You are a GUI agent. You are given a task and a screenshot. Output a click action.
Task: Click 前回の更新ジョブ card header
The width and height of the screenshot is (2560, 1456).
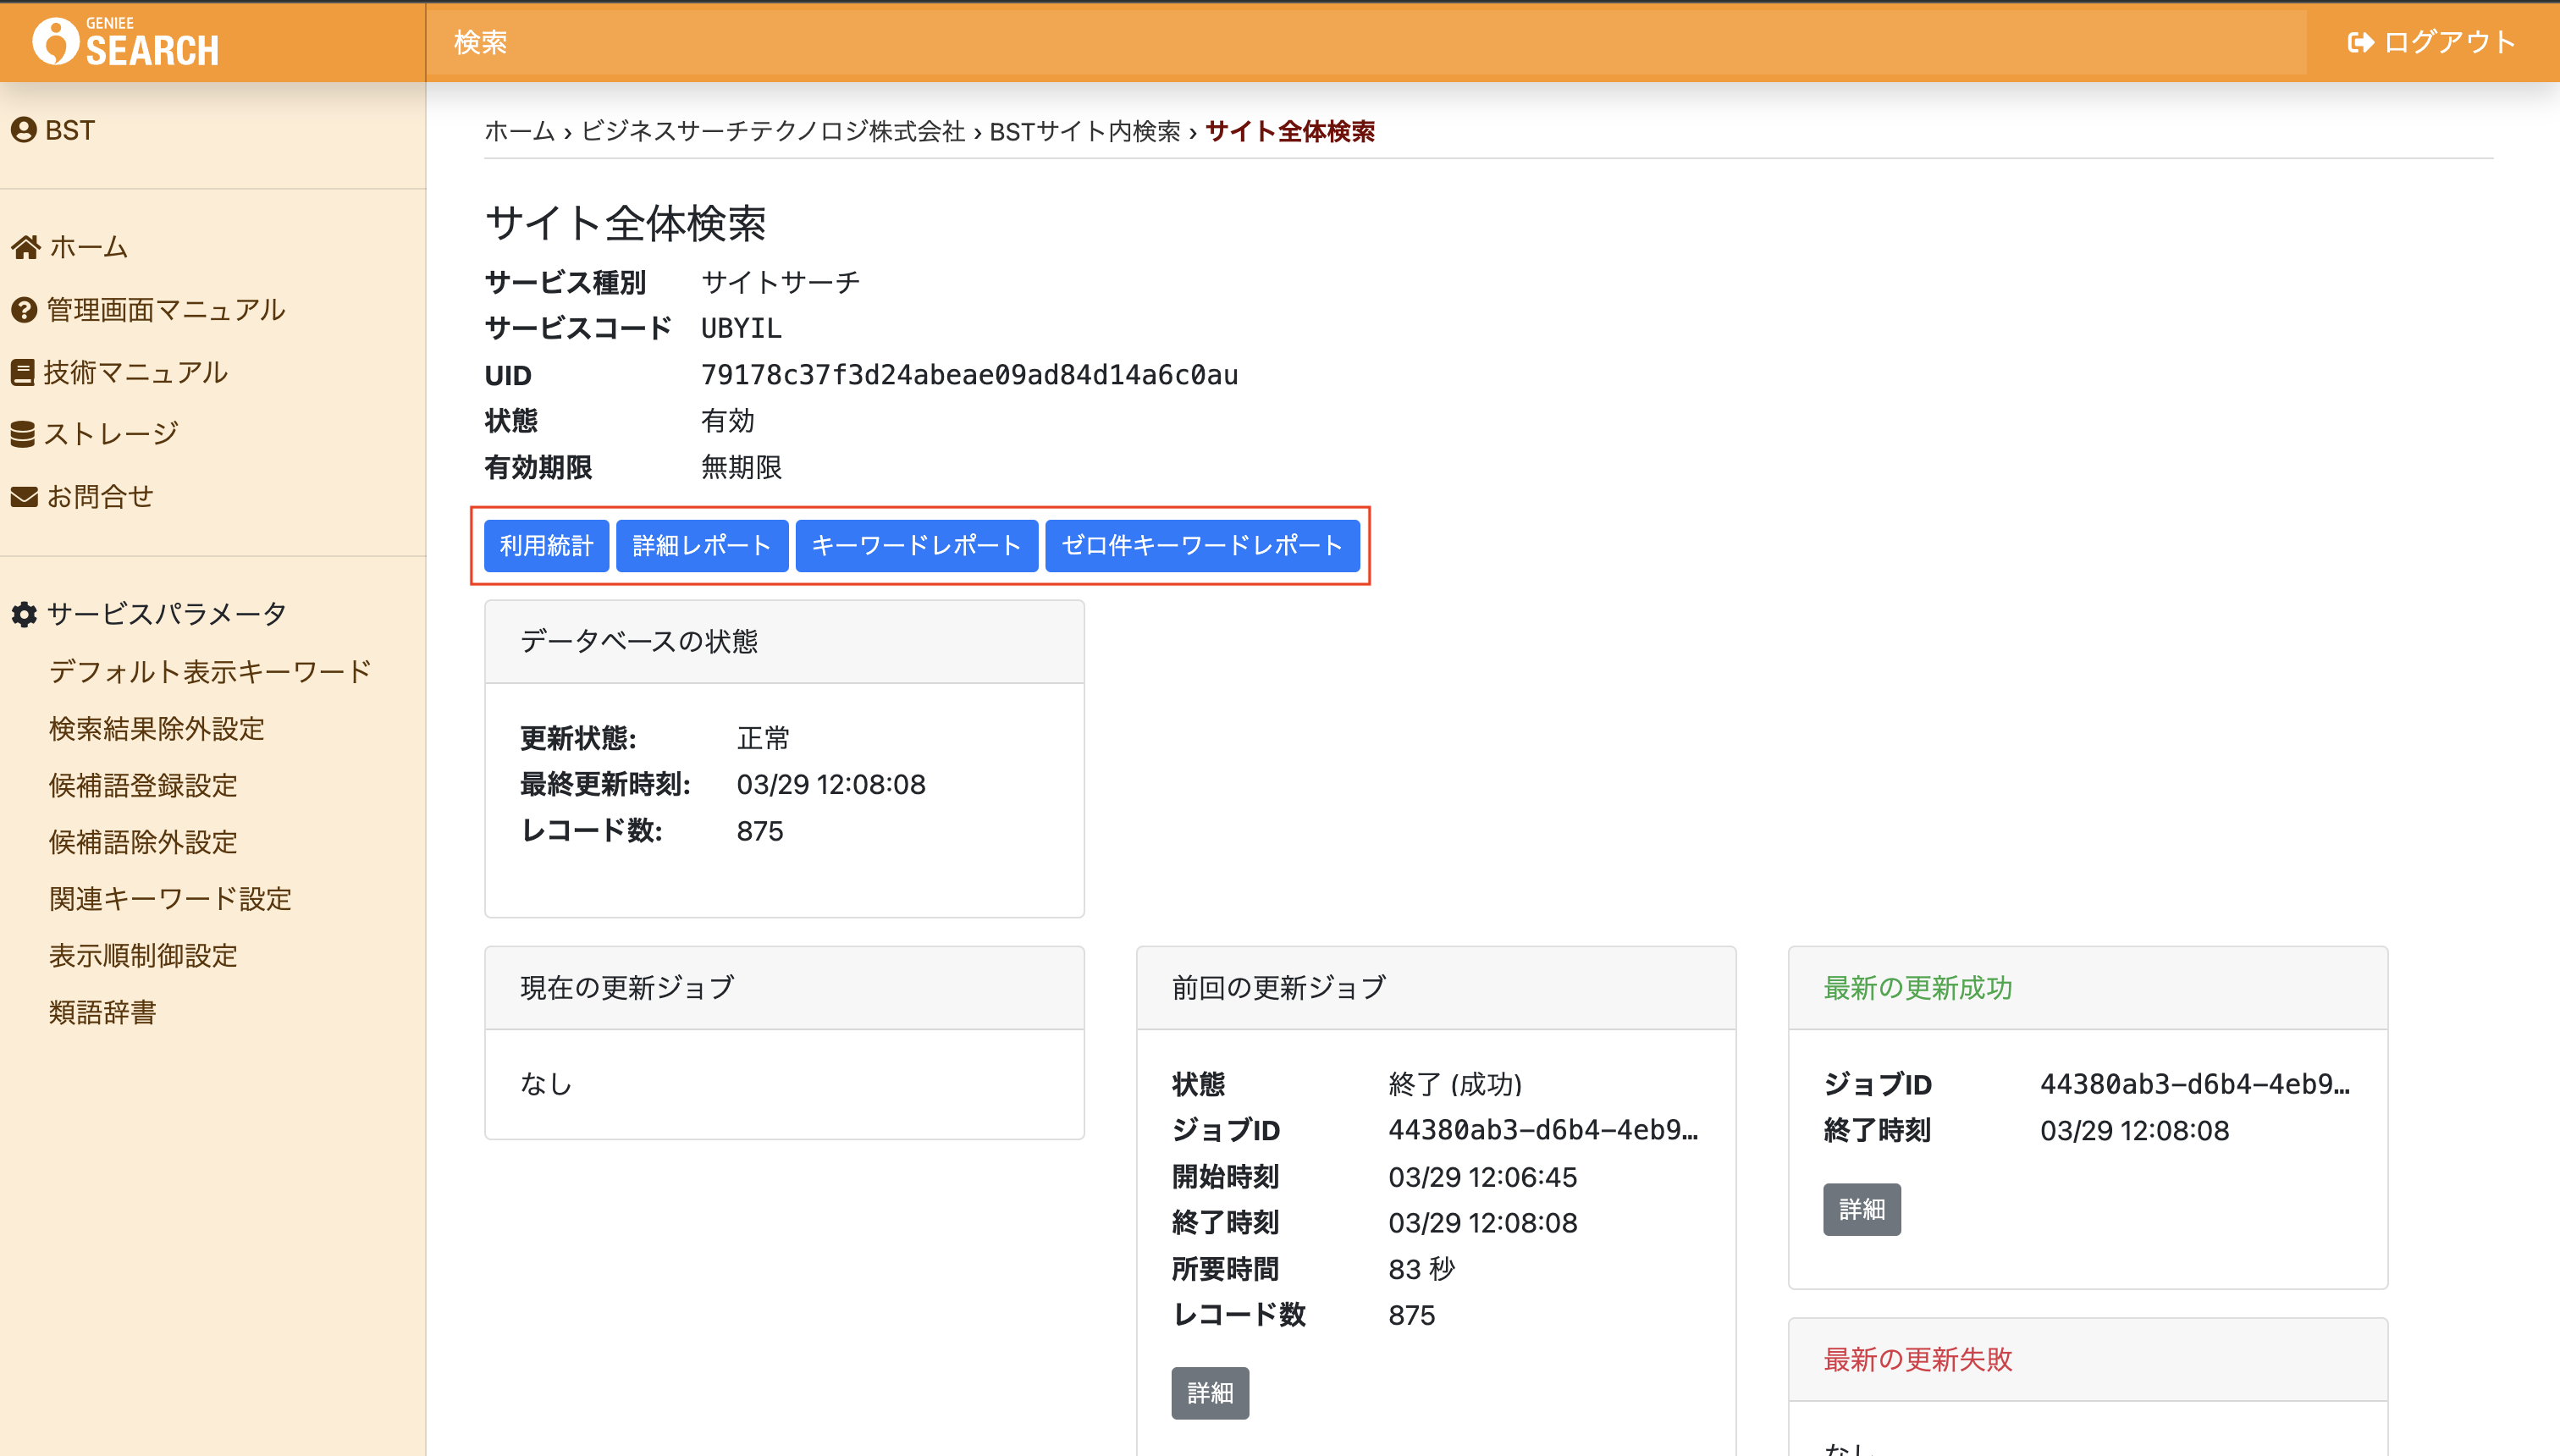click(x=1436, y=988)
